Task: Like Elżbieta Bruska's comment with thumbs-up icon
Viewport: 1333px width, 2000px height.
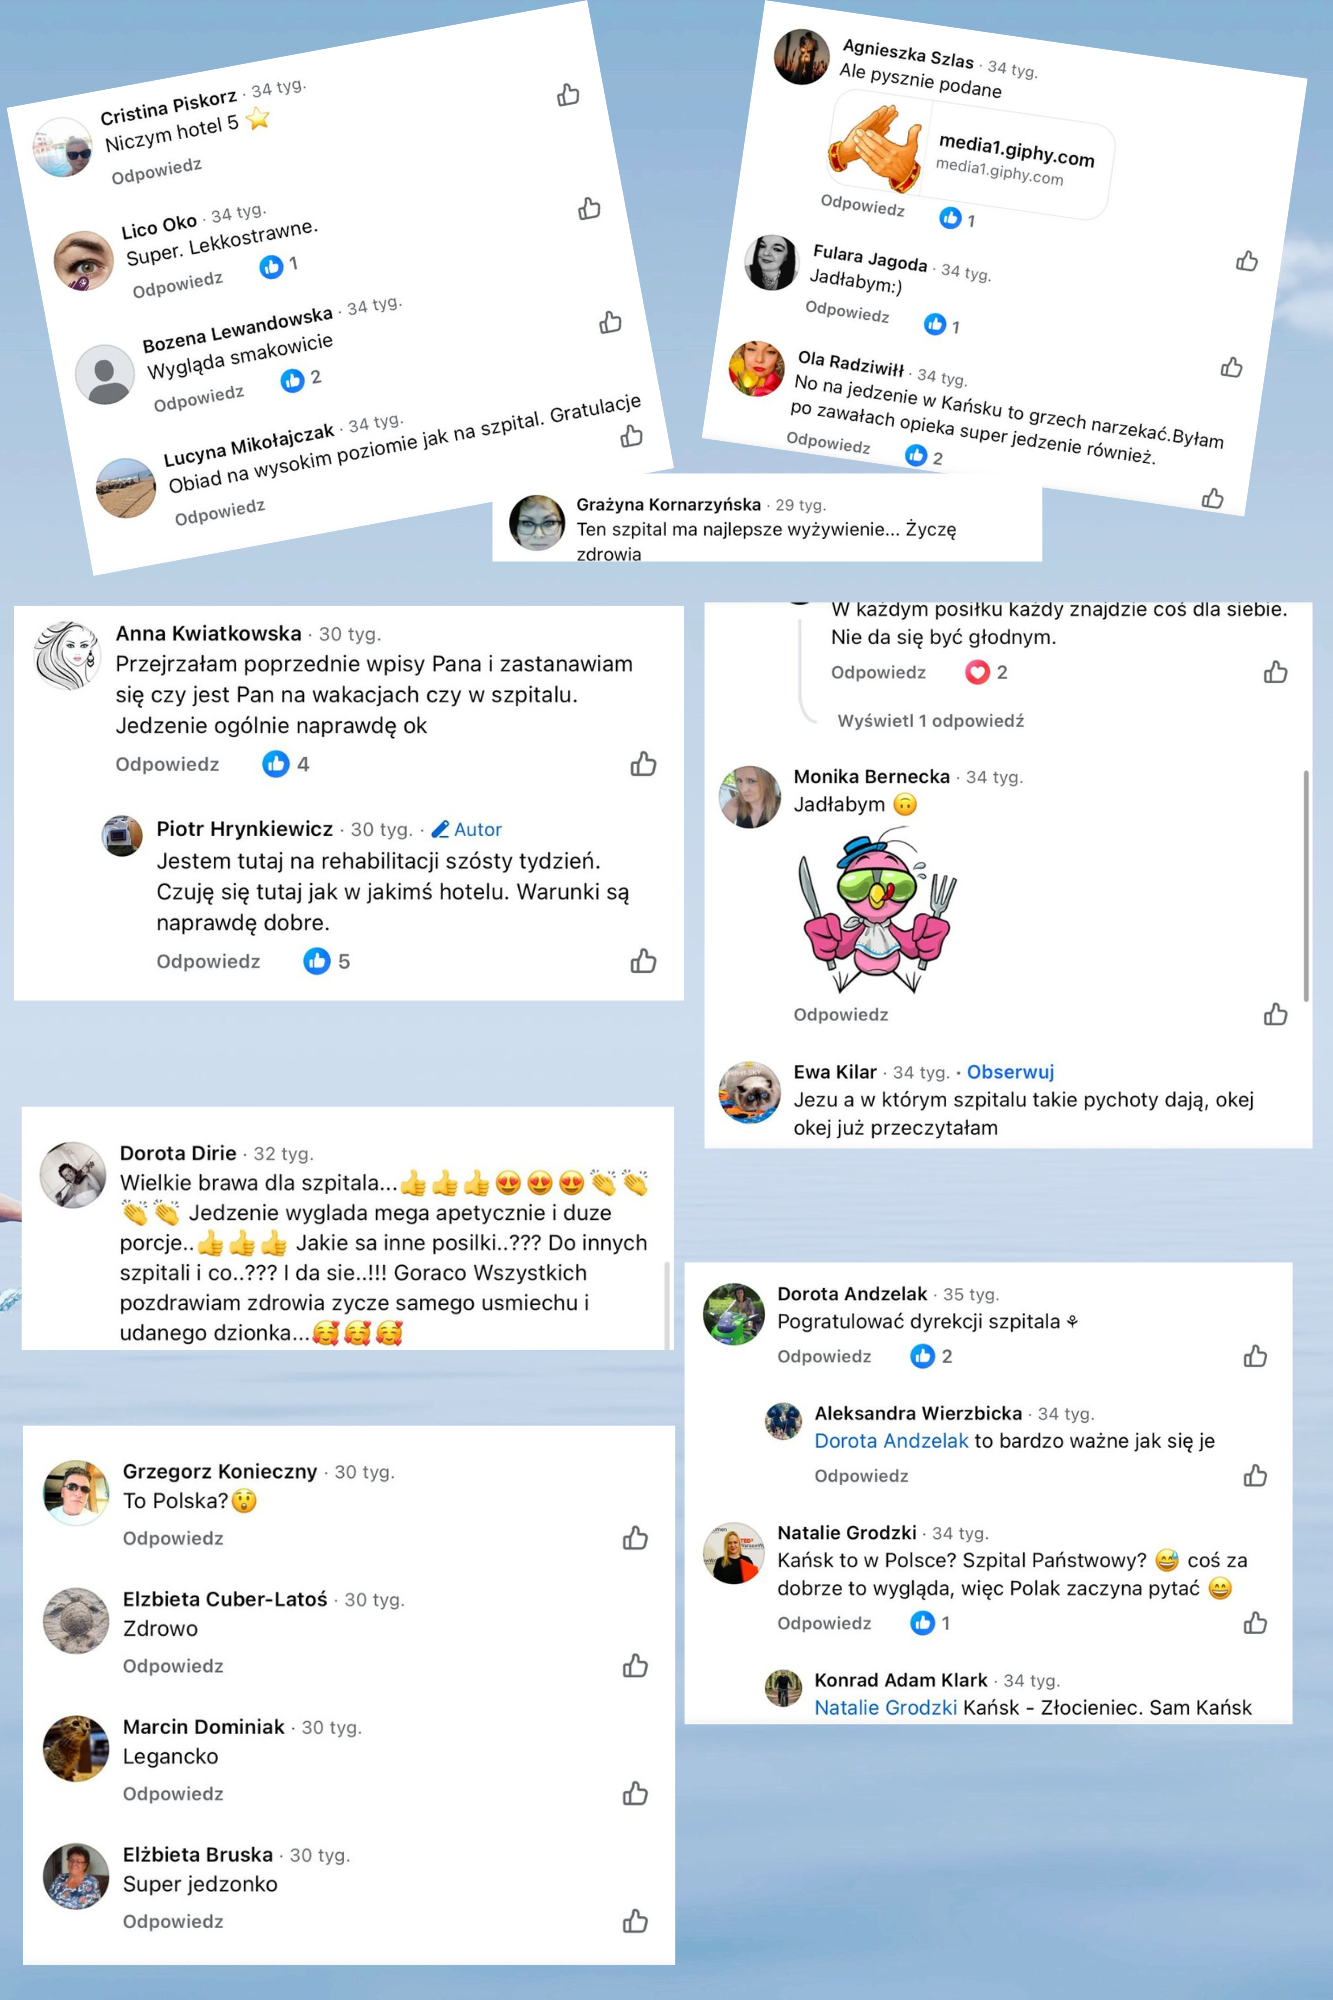Action: pos(635,1922)
